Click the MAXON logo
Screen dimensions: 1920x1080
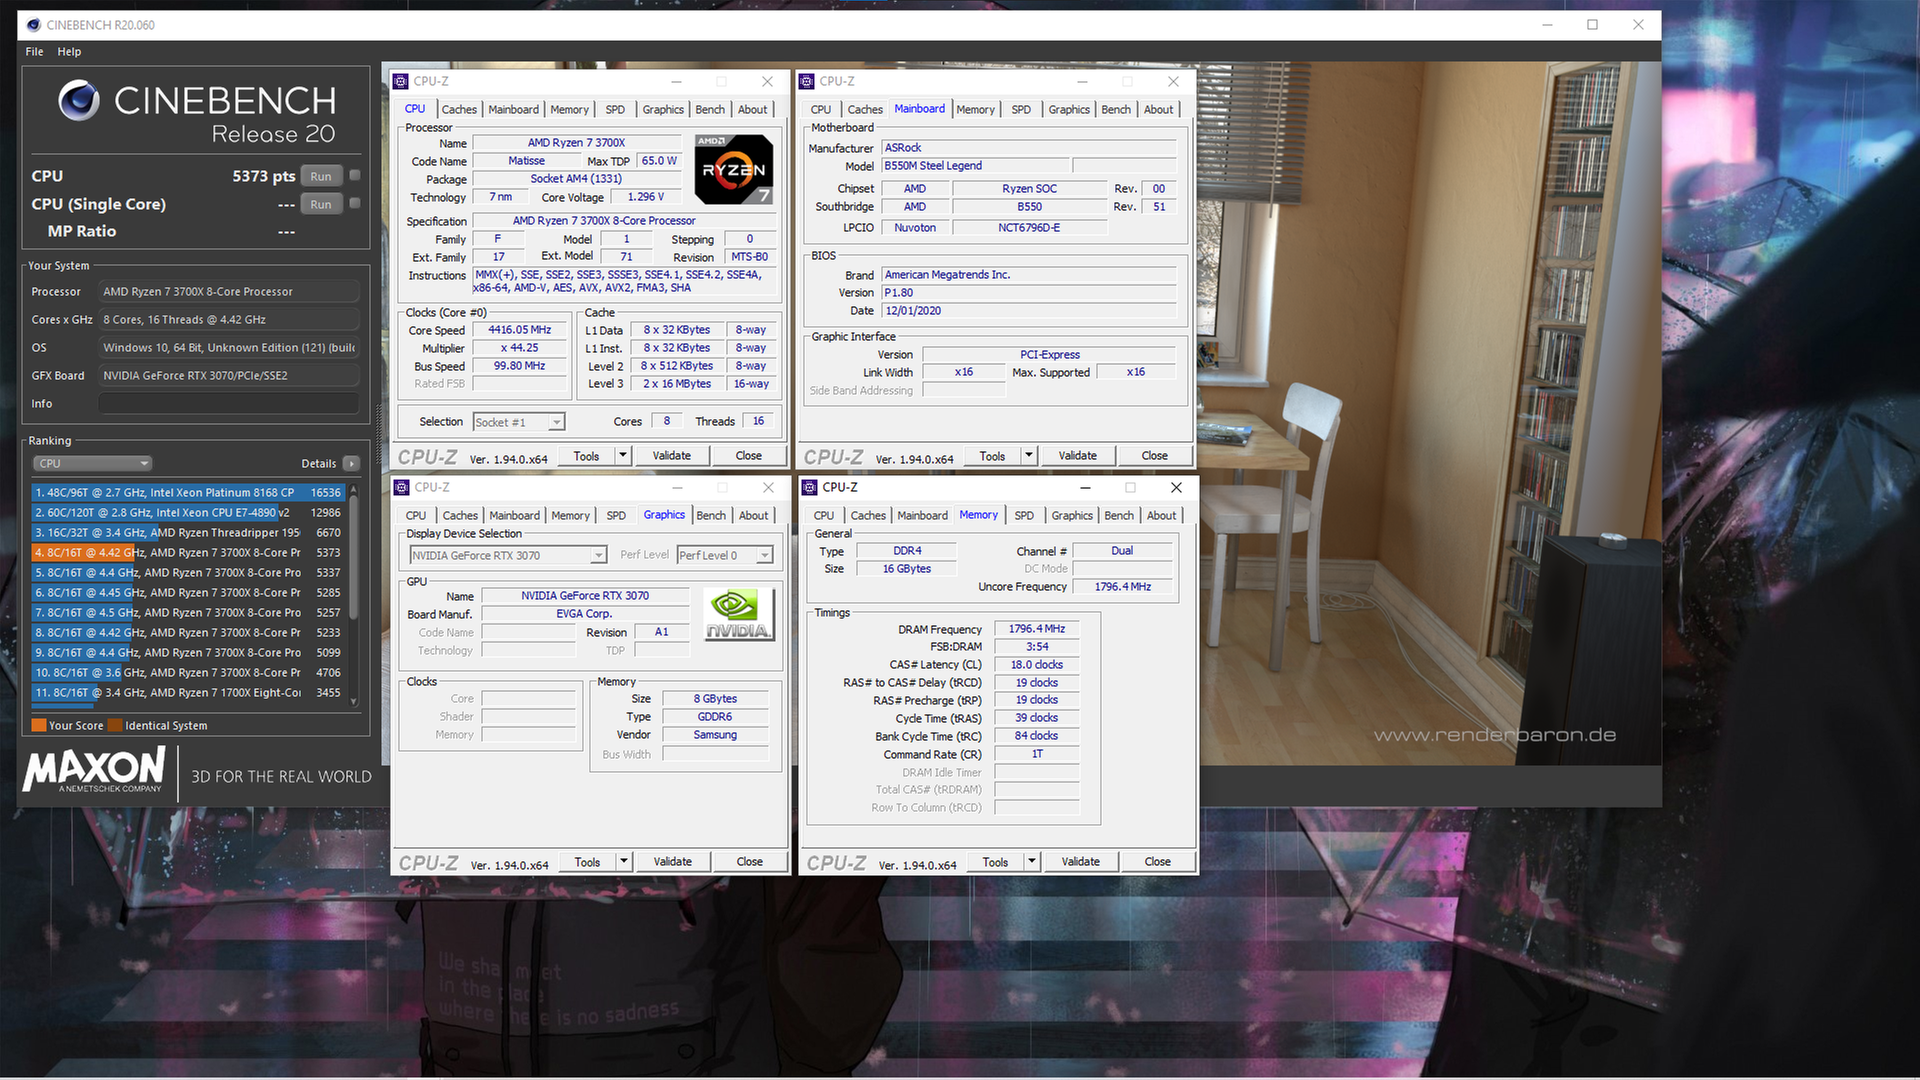[94, 770]
